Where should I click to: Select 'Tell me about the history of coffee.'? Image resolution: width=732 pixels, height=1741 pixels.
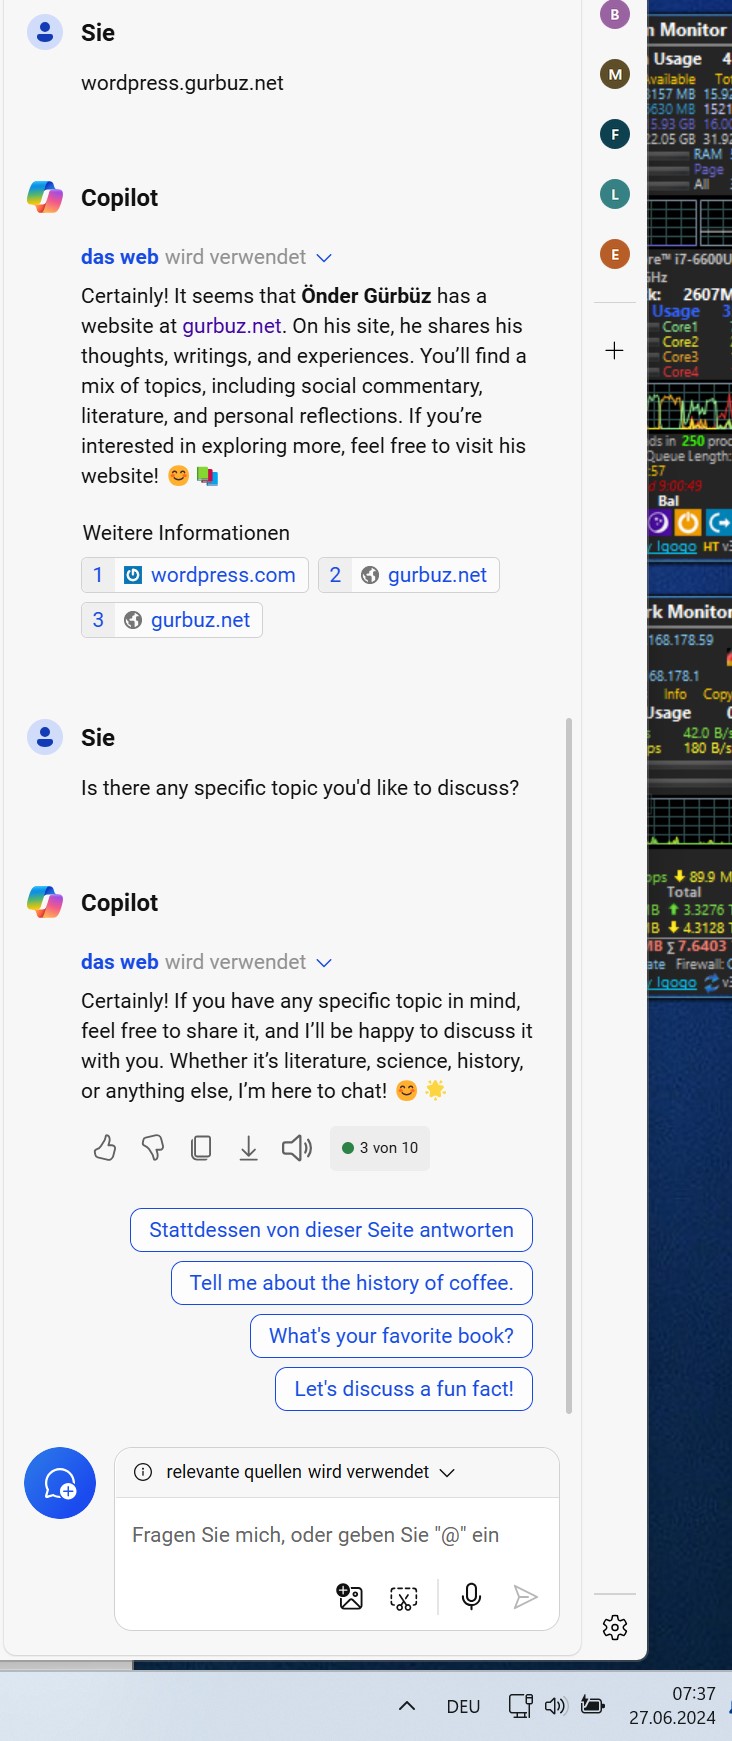coord(352,1283)
